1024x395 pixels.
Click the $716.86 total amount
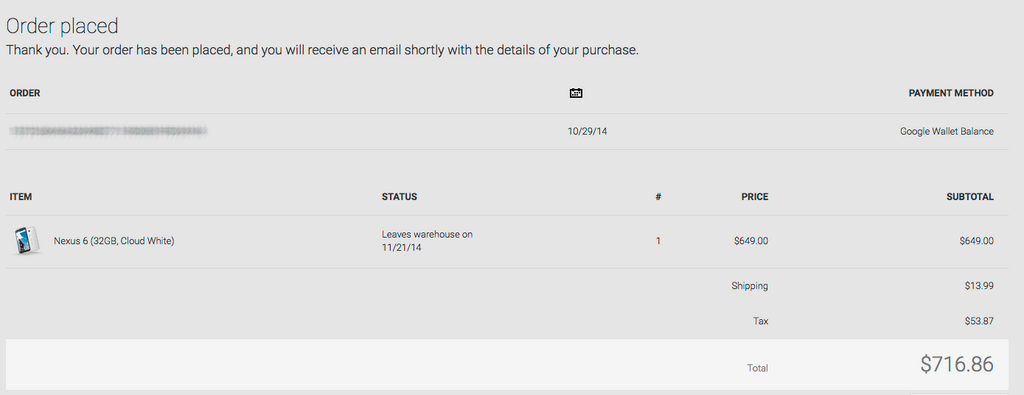[957, 364]
